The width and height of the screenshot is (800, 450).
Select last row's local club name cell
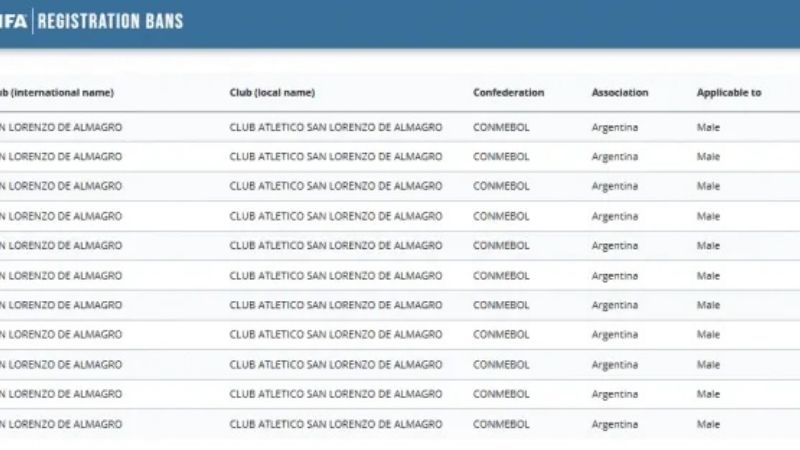[x=335, y=424]
